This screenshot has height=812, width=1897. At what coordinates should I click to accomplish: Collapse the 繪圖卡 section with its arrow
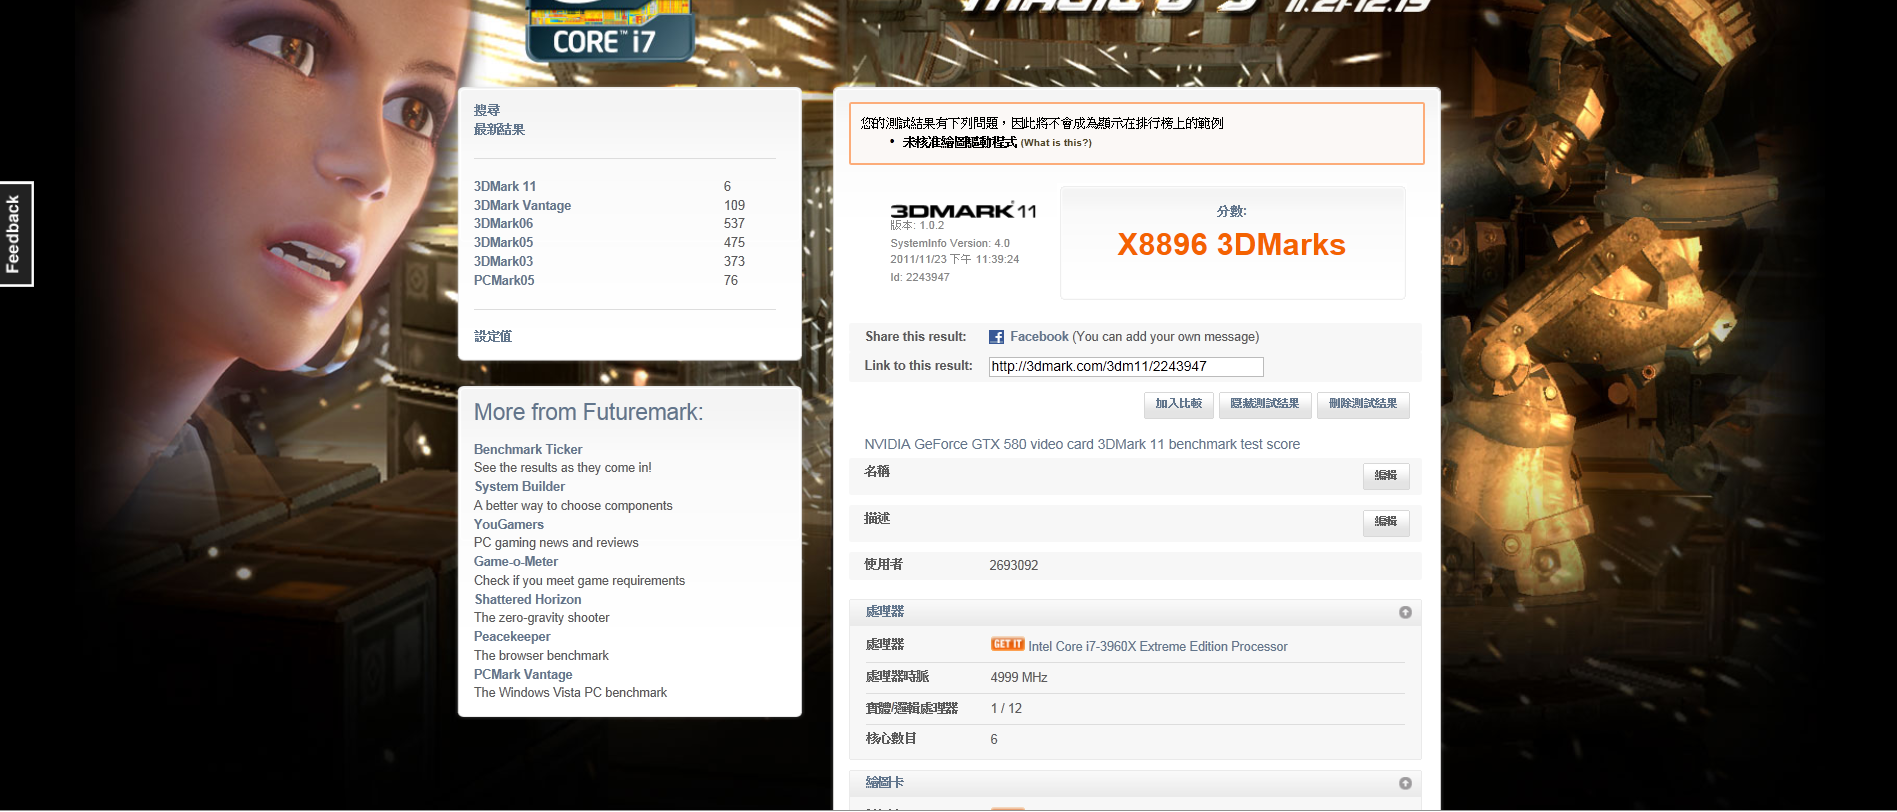[1405, 783]
